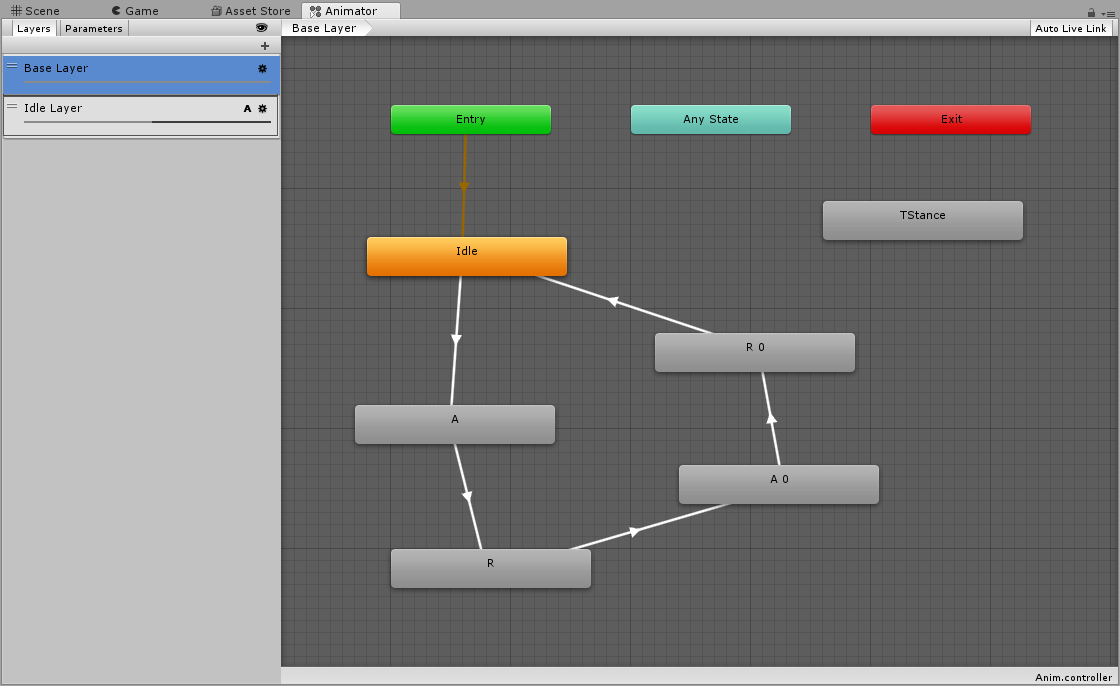This screenshot has height=686, width=1120.
Task: Toggle the Animator window lock icon
Action: (x=1091, y=12)
